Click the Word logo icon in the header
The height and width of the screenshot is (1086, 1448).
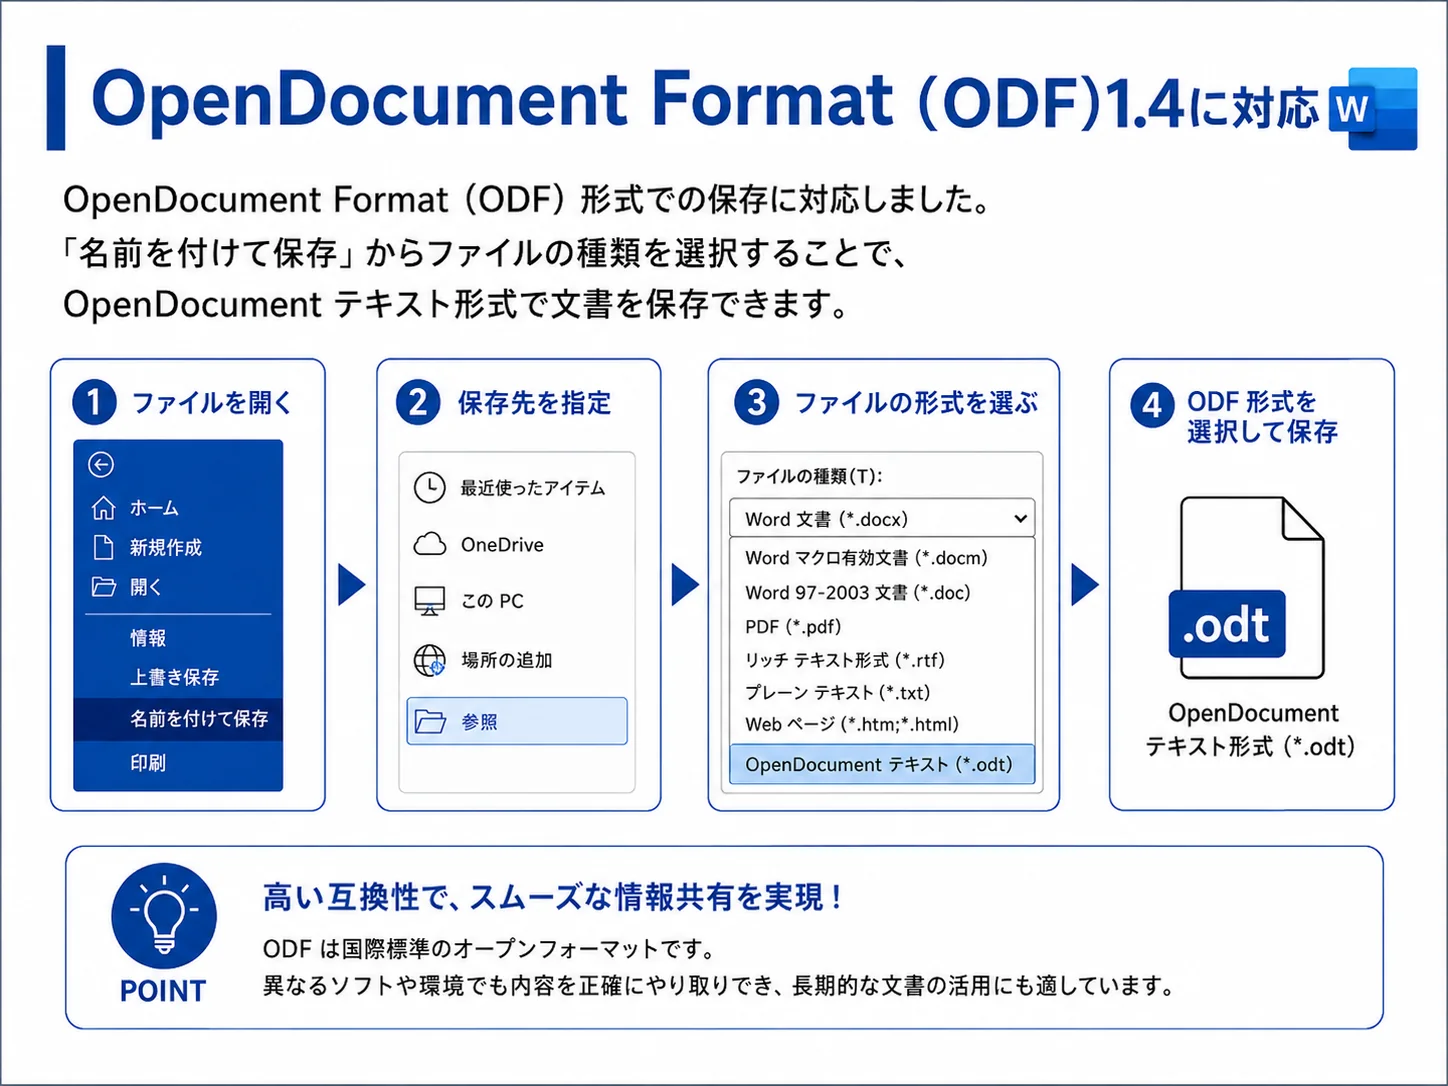pyautogui.click(x=1373, y=109)
